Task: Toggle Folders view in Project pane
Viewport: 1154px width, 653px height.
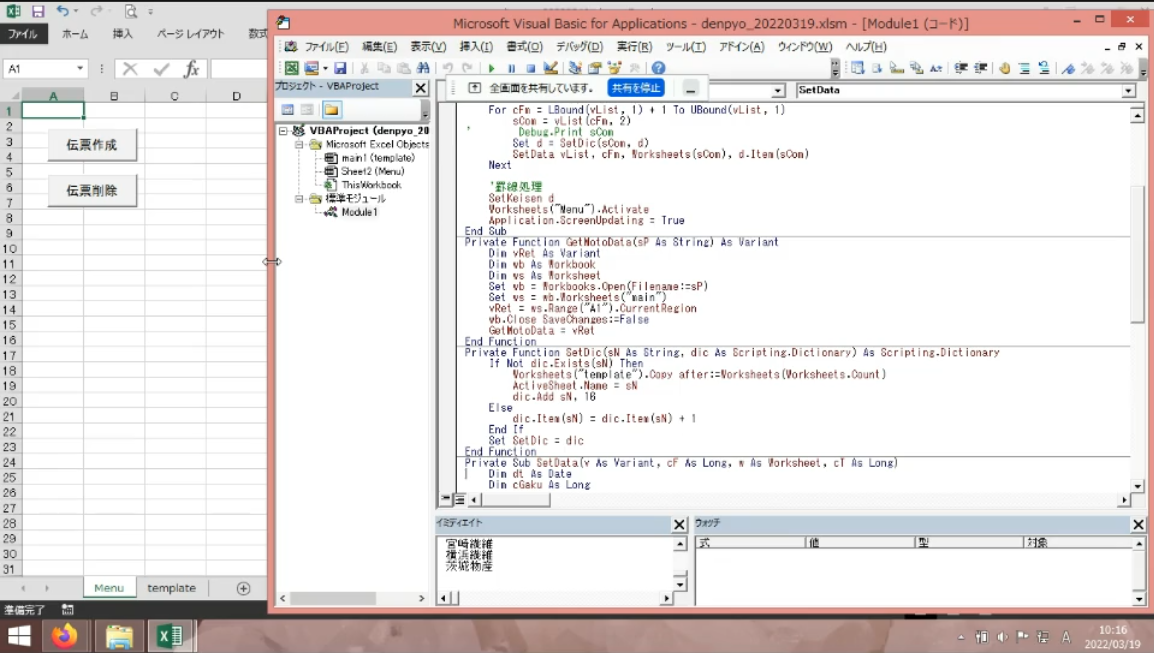Action: tap(331, 110)
